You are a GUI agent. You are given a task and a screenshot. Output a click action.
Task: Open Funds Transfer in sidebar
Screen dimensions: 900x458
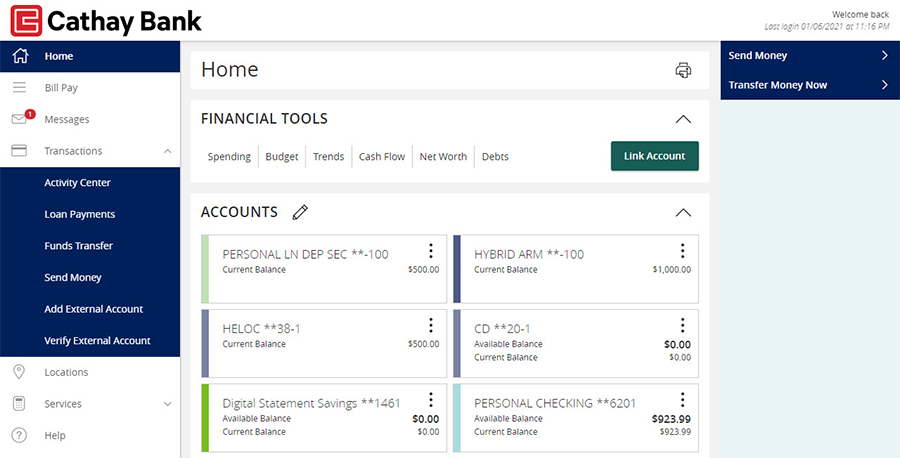click(79, 246)
